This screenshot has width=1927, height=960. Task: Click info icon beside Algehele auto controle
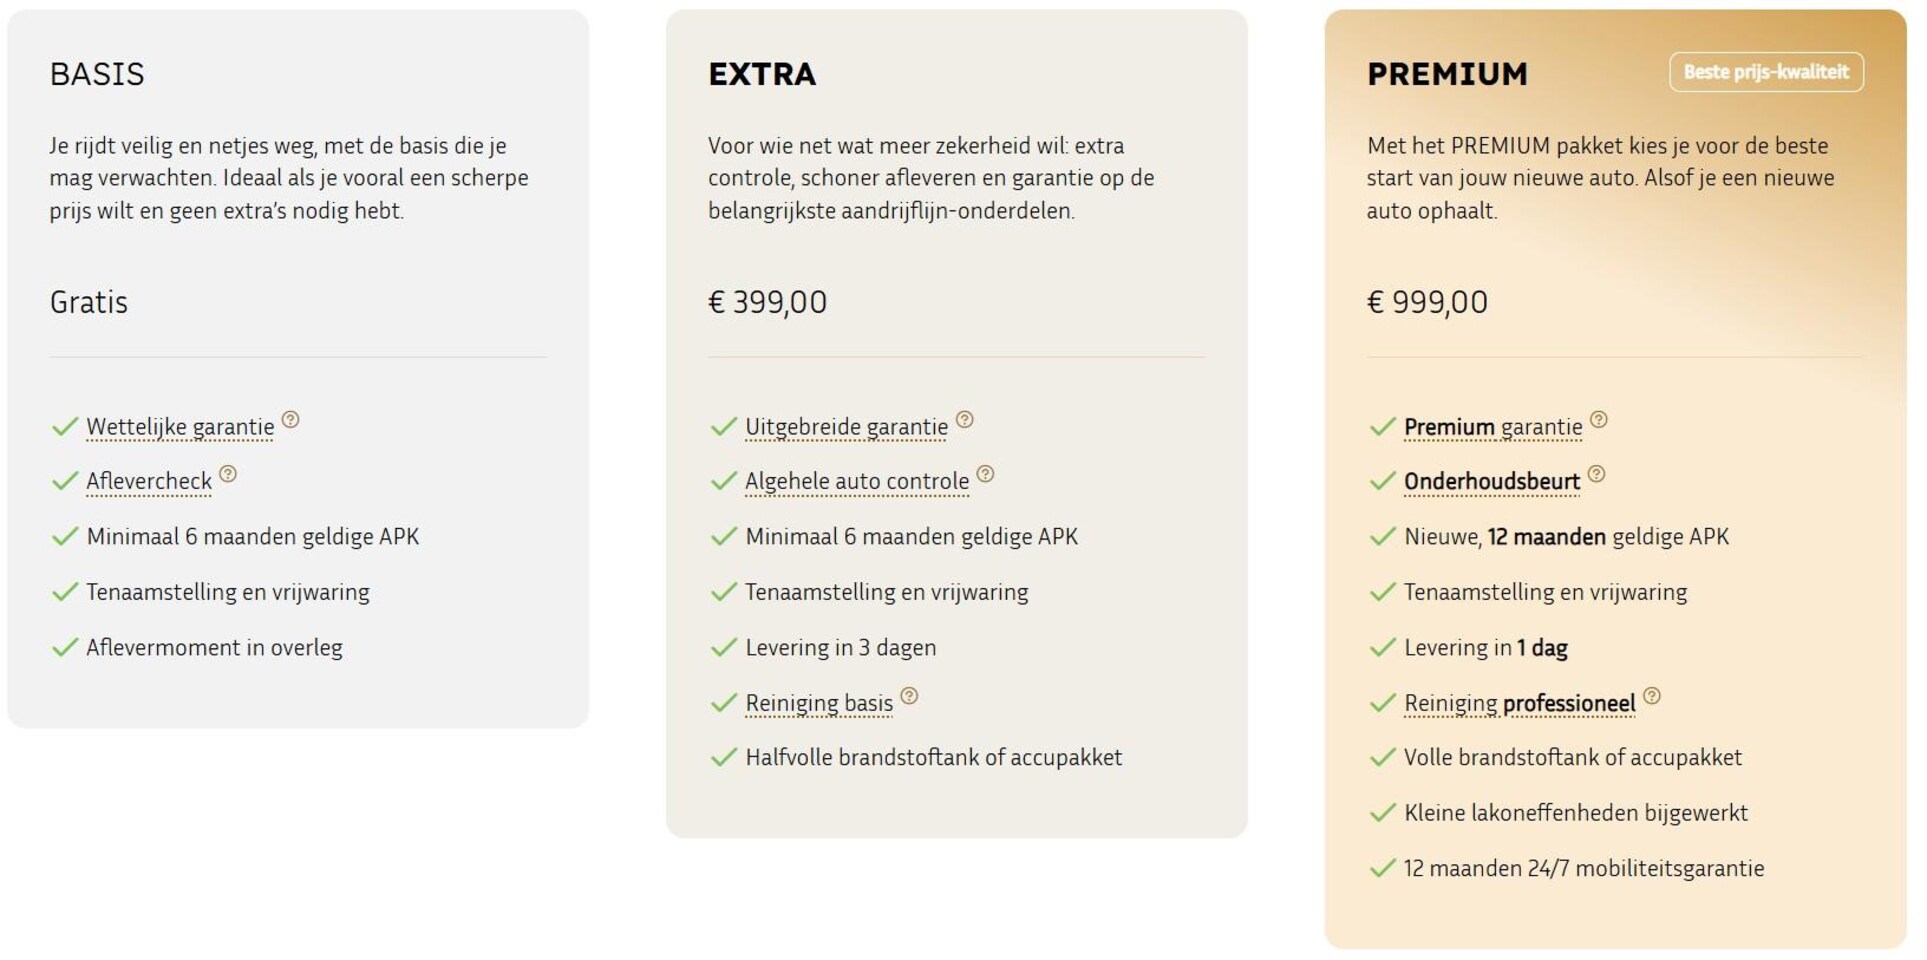(985, 474)
